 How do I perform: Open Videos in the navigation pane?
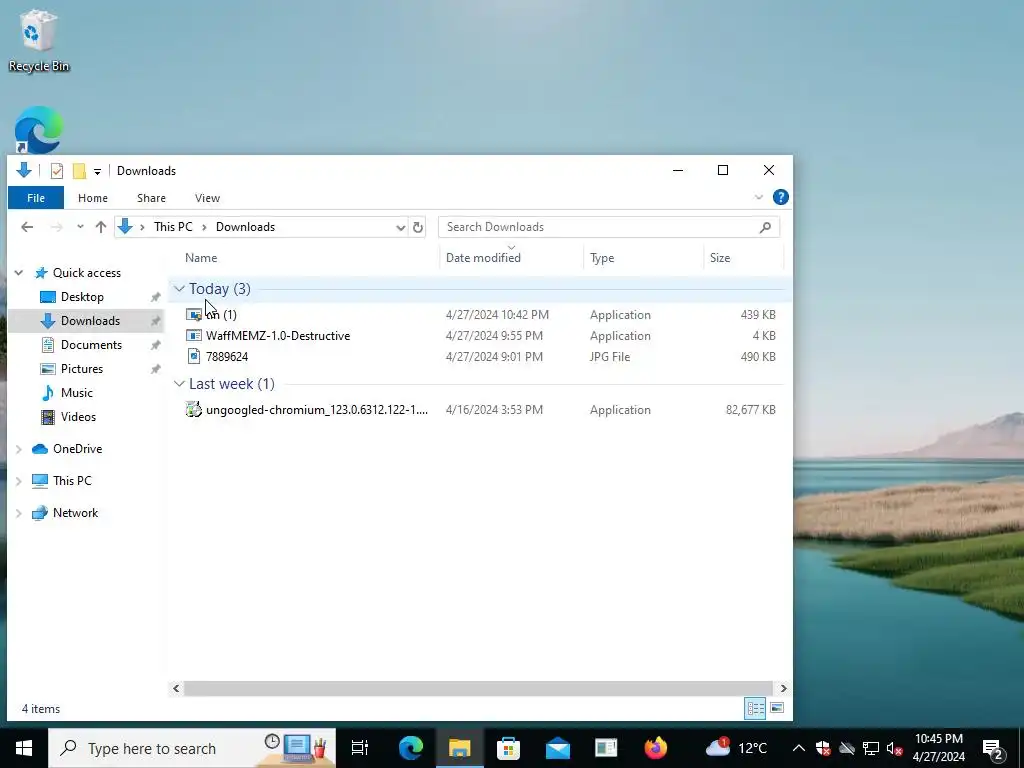pyautogui.click(x=78, y=417)
